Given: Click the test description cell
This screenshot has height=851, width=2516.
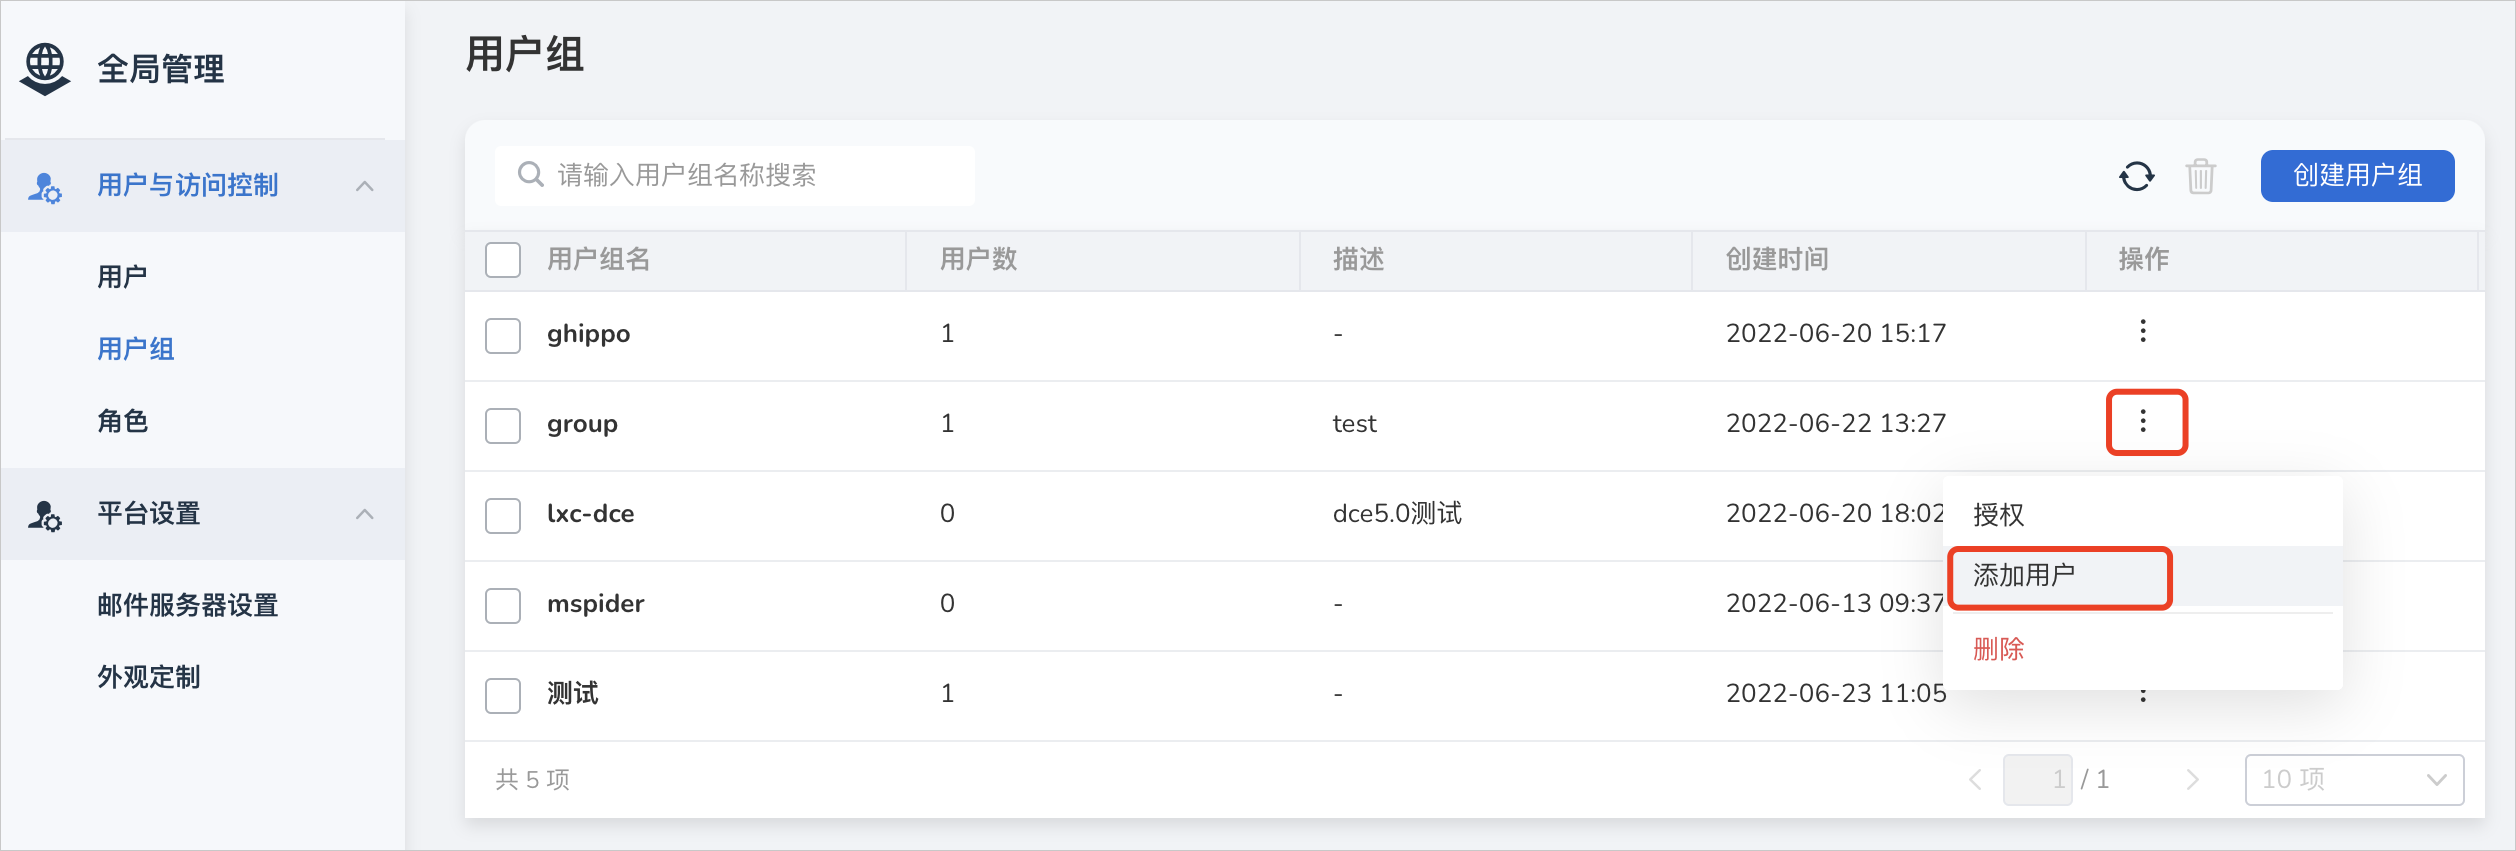Looking at the screenshot, I should pos(1354,424).
